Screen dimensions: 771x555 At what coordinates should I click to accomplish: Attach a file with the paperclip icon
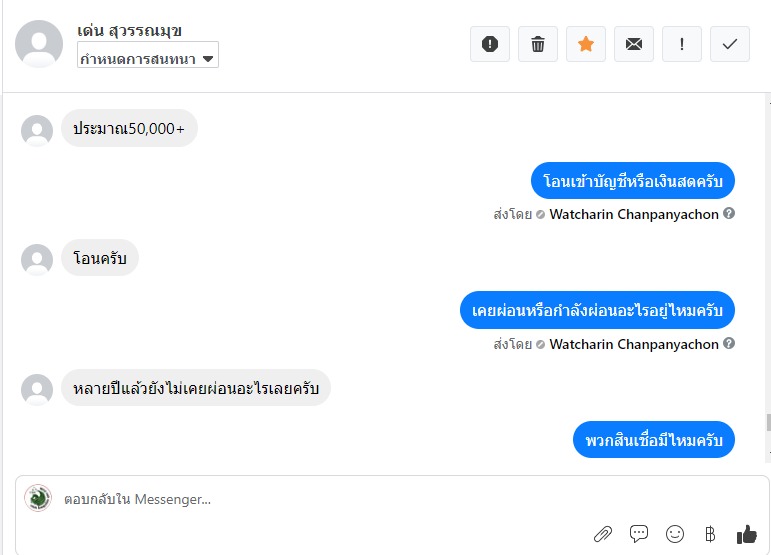(x=603, y=534)
